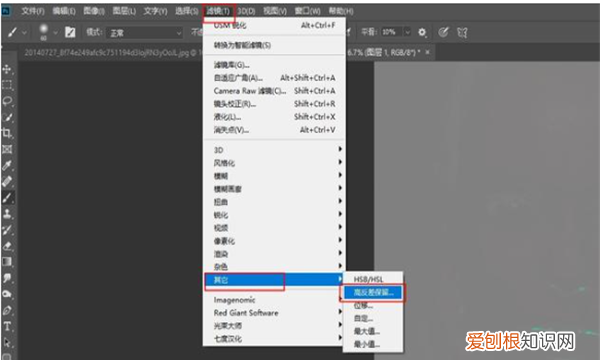Expand the 3D filter submenu
This screenshot has height=360, width=600.
274,150
